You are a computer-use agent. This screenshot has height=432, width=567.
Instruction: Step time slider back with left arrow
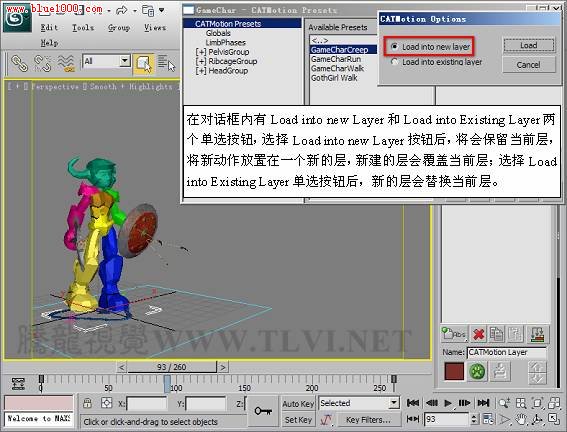(x=122, y=367)
